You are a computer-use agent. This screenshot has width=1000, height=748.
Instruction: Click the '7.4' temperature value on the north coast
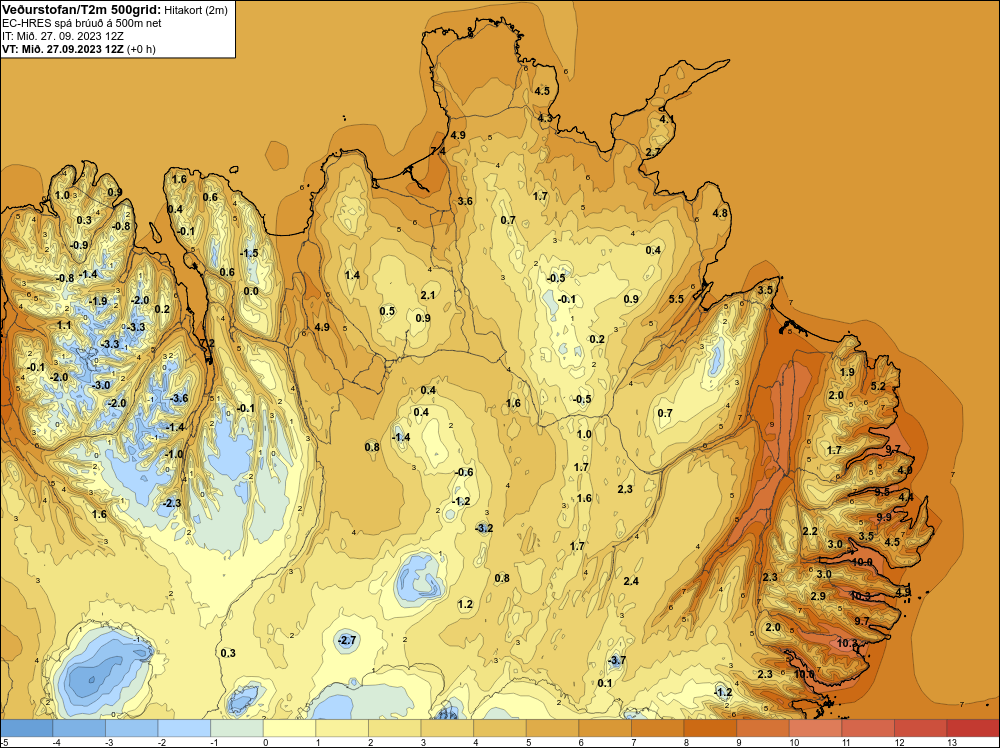click(438, 150)
